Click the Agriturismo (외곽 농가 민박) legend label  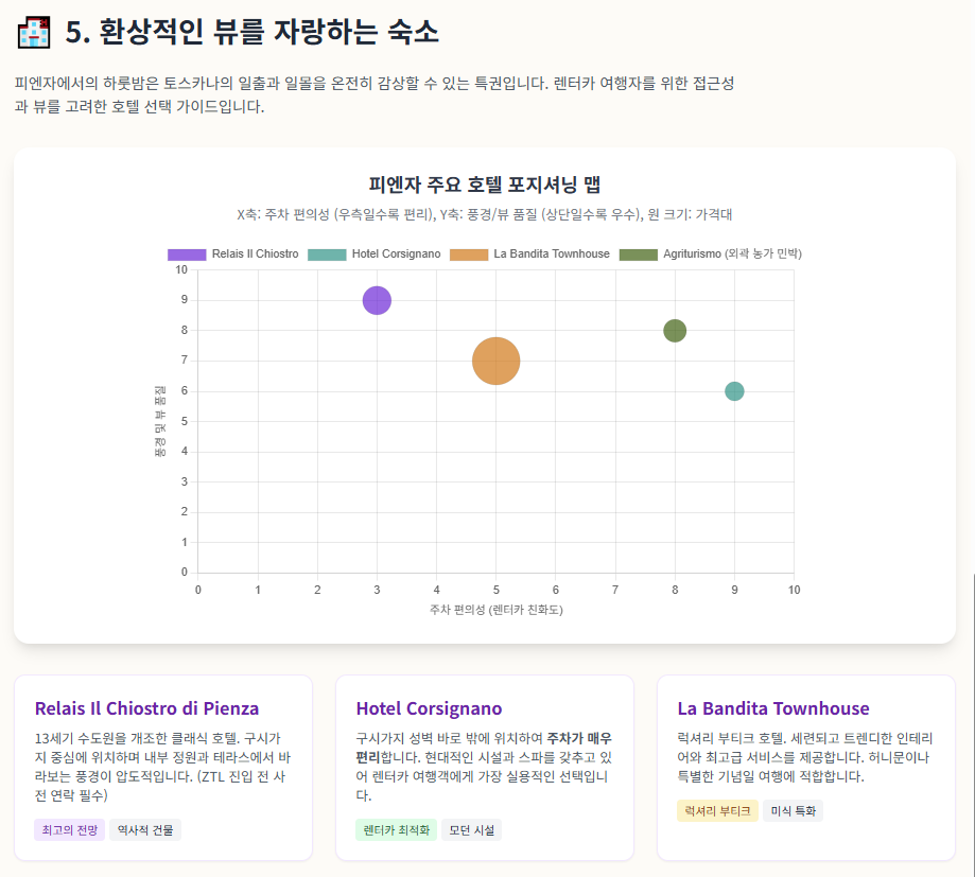(732, 254)
